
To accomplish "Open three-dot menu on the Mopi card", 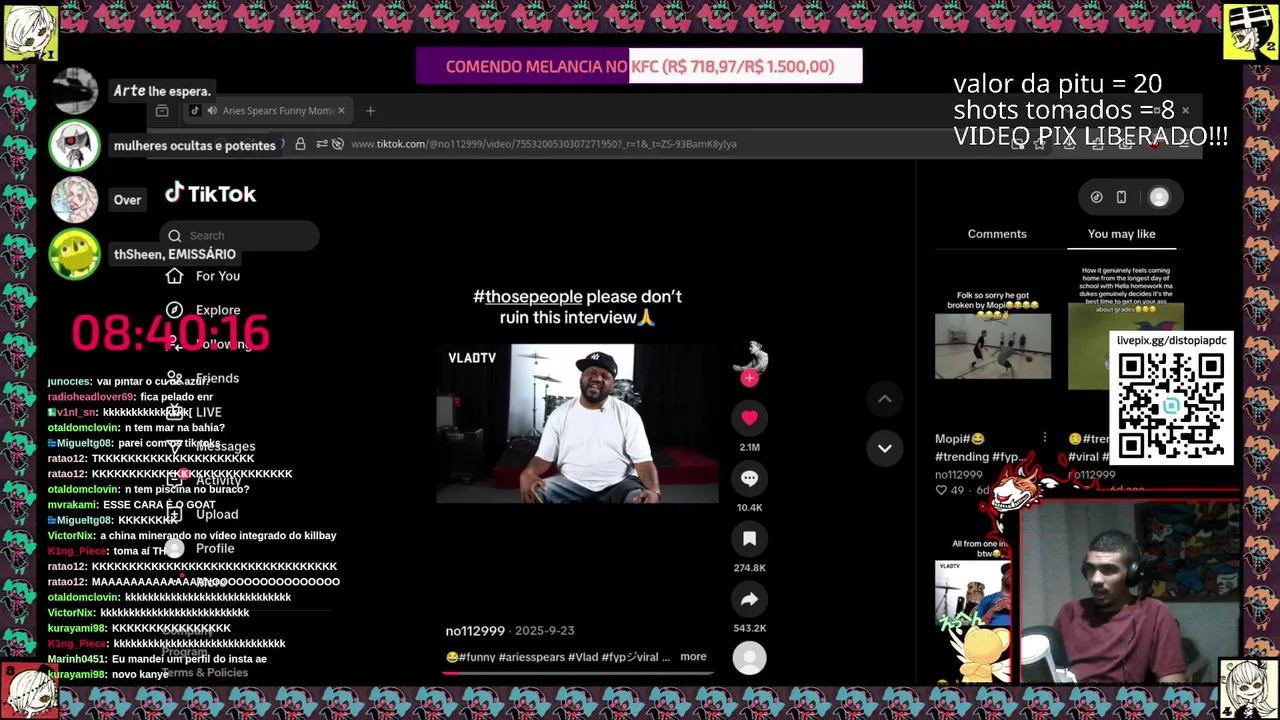I will [x=1044, y=438].
